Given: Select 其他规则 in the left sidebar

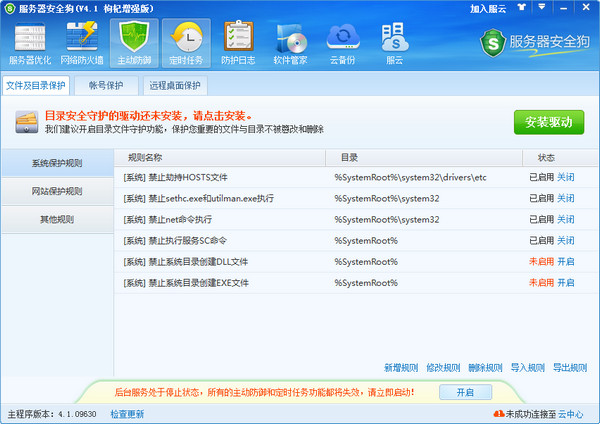Looking at the screenshot, I should tap(57, 219).
